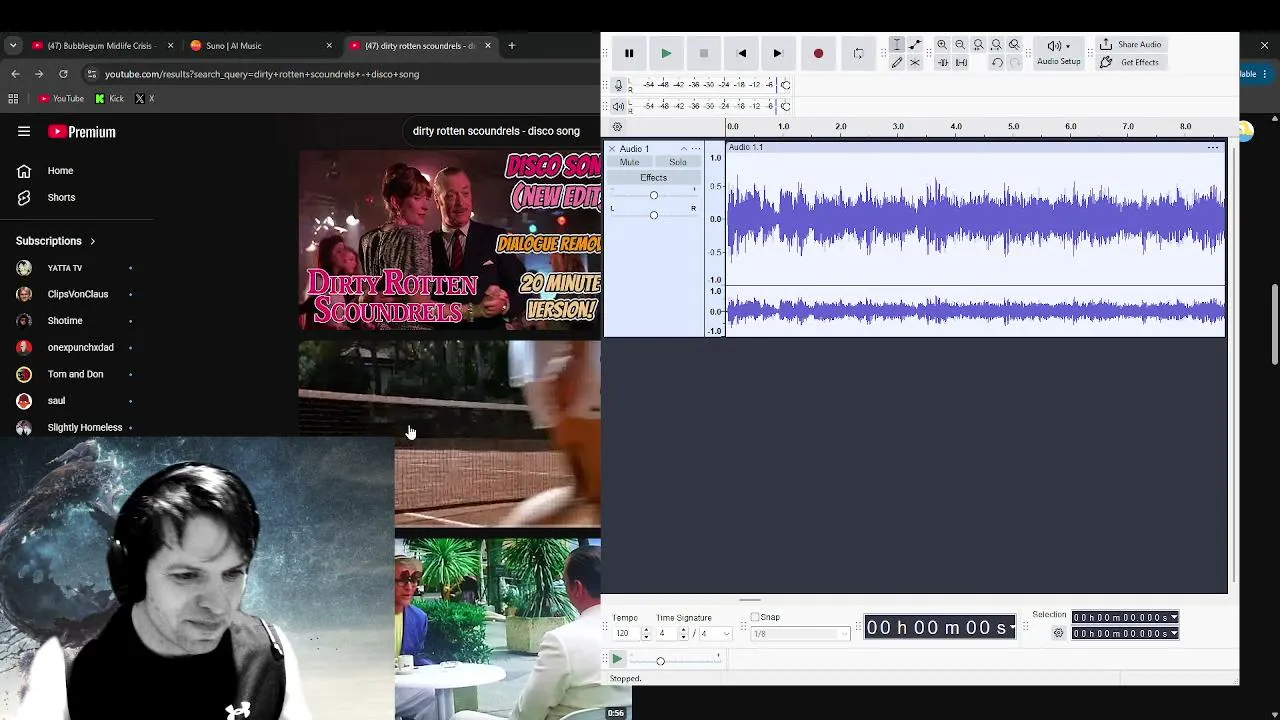Open timeline options gear icon

(617, 127)
